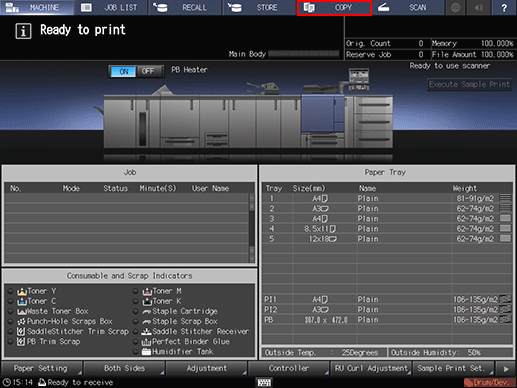Screen dimensions: 517x388
Task: Switch to the JOB LIST tab
Action: coord(111,8)
